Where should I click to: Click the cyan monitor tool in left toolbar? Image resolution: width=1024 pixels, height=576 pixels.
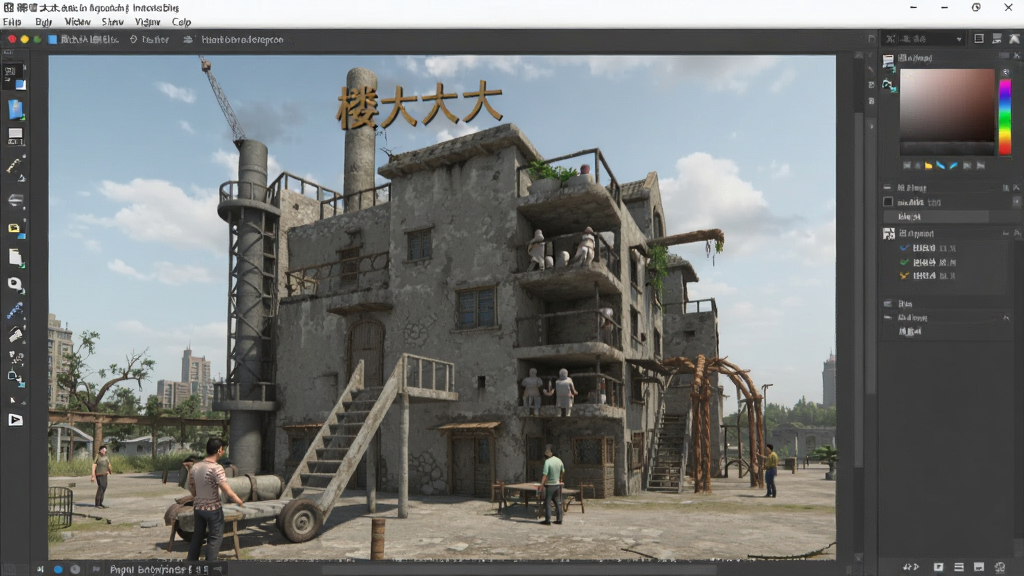coord(16,377)
